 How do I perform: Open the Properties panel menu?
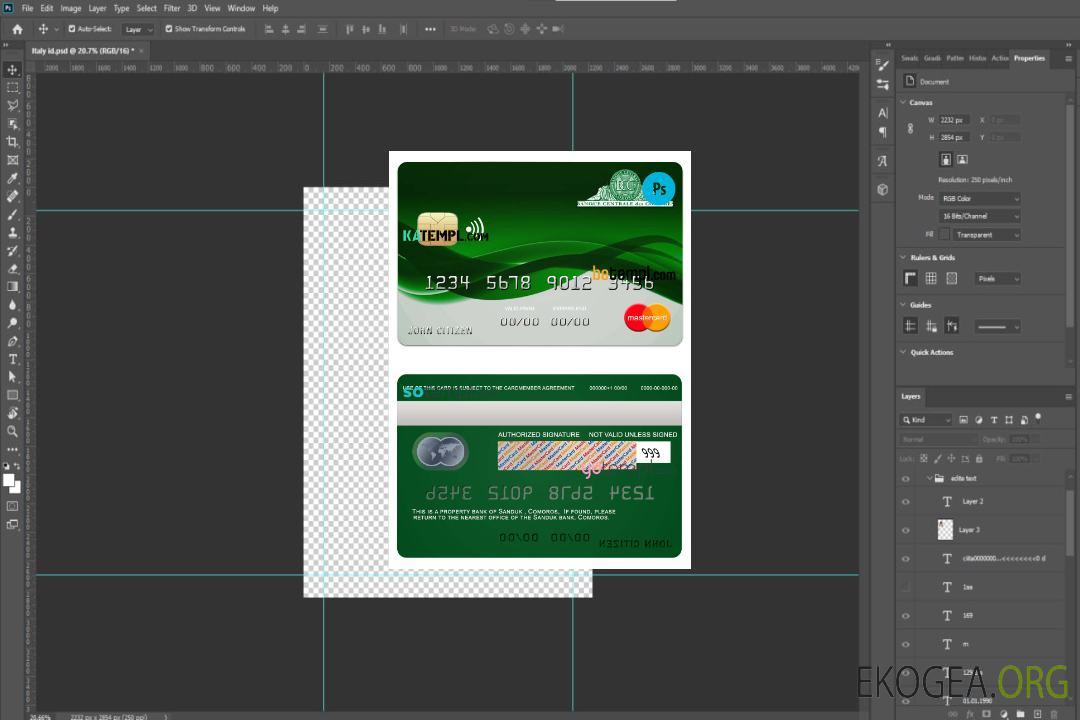coord(1068,59)
